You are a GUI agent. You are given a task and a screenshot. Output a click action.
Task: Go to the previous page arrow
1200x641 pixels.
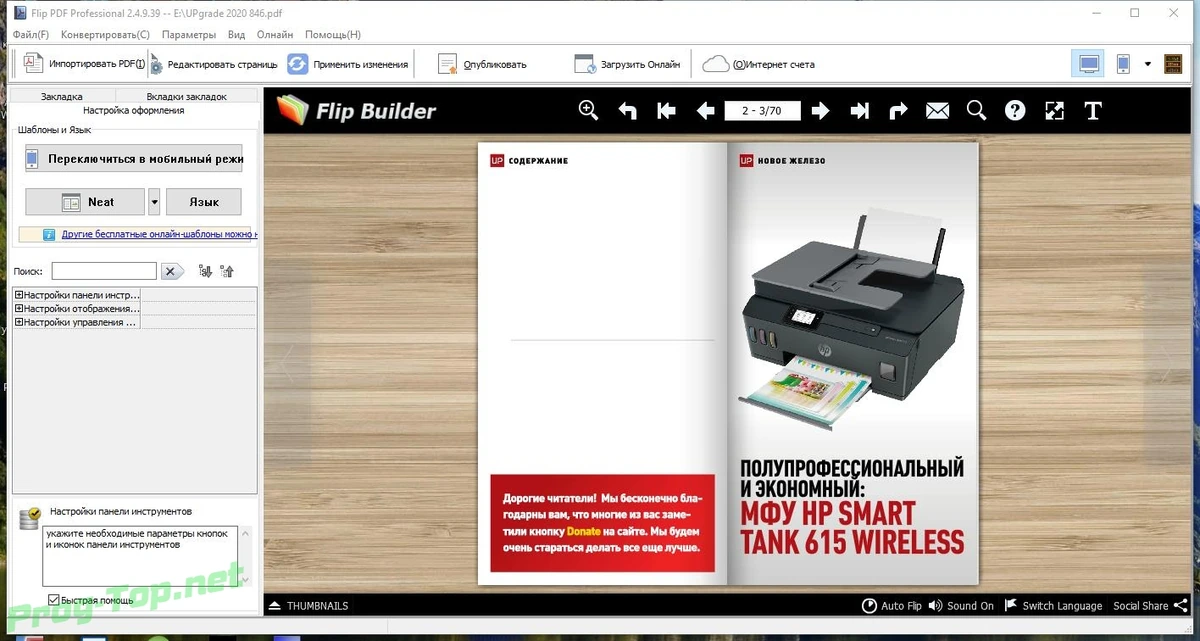705,111
